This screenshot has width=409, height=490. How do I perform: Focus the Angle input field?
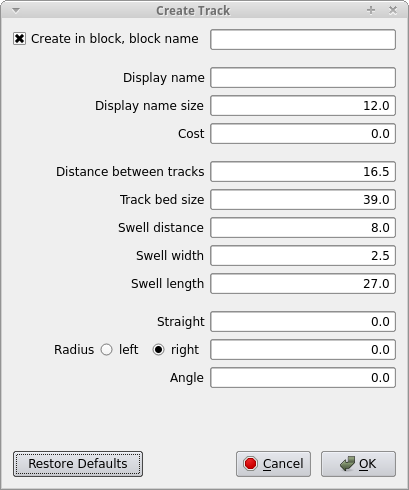coord(303,378)
